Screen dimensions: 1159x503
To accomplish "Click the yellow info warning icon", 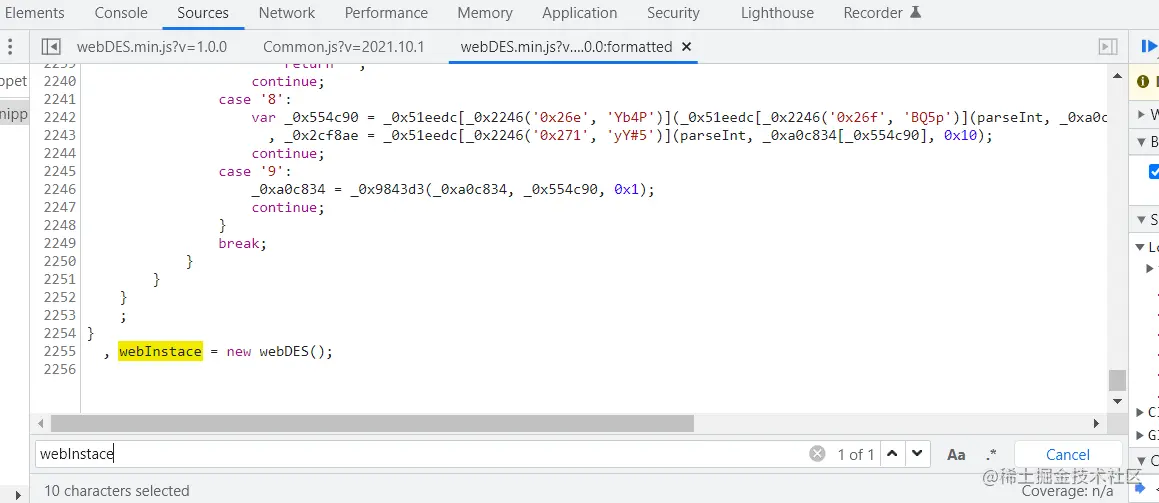I will pos(1143,81).
